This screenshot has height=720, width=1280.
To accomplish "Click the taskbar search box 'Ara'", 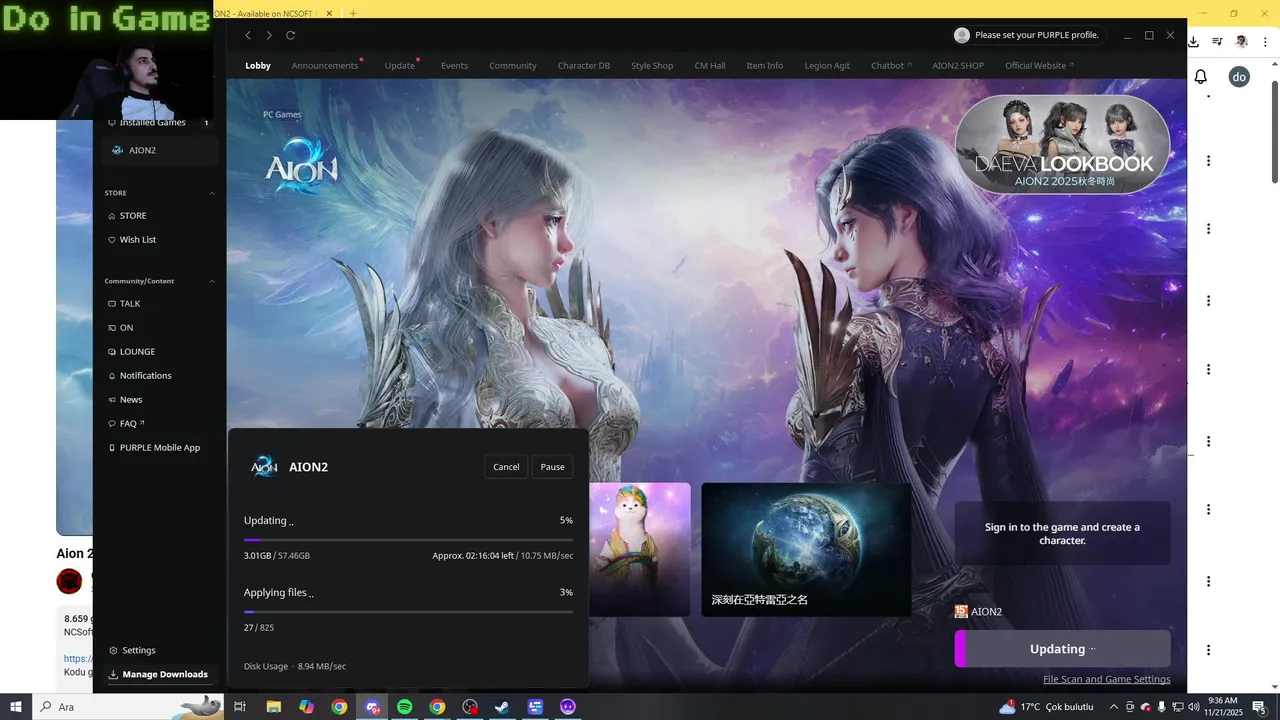I will (x=130, y=707).
